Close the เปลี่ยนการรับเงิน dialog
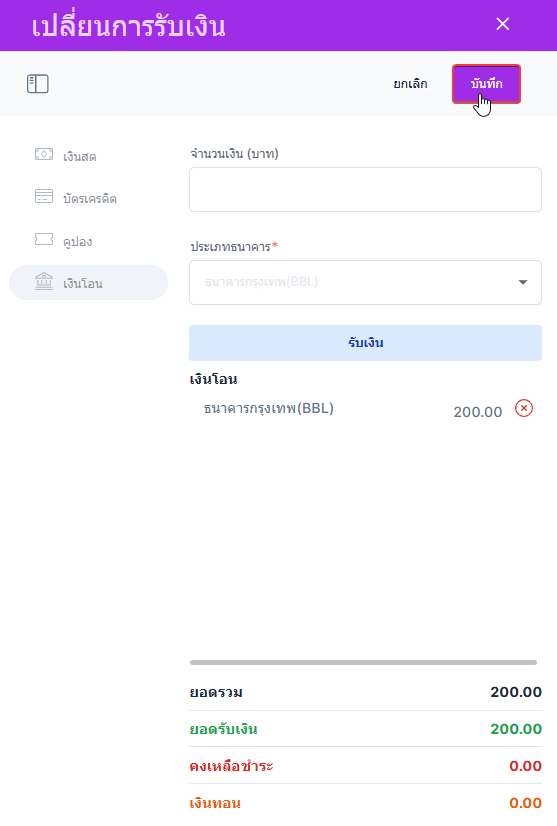This screenshot has width=557, height=826. (x=503, y=24)
